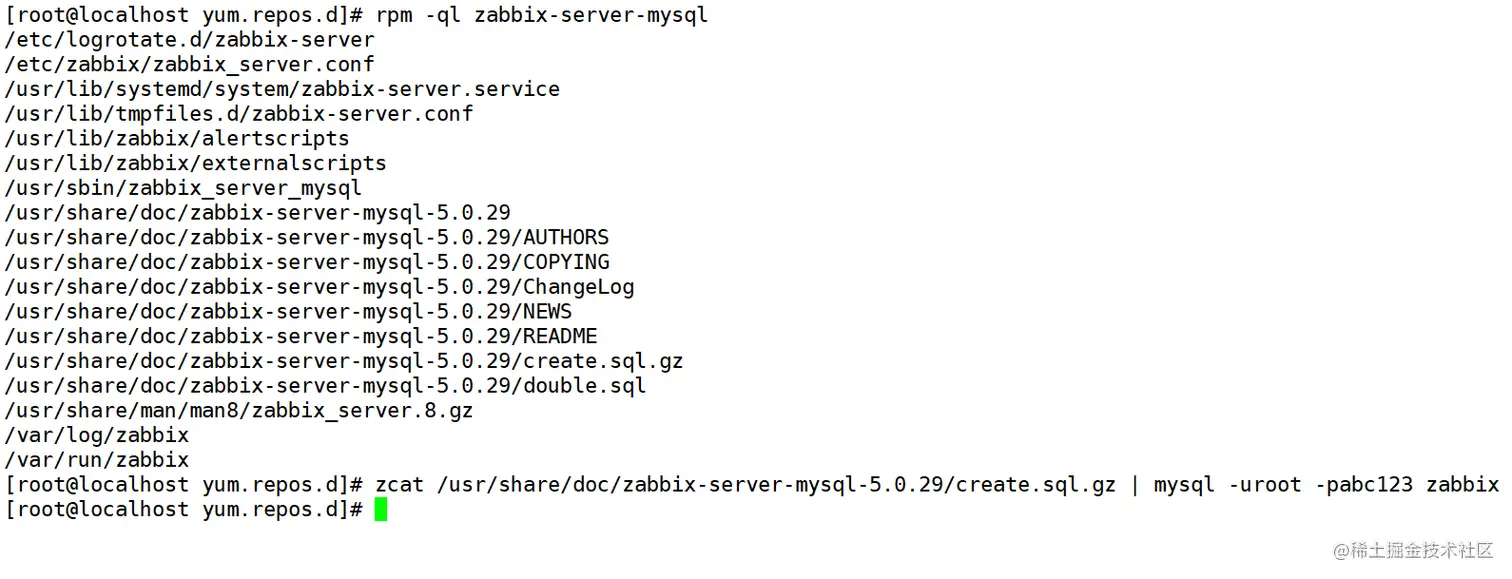Viewport: 1512px width, 579px height.
Task: Click the NEWS file path
Action: point(289,312)
